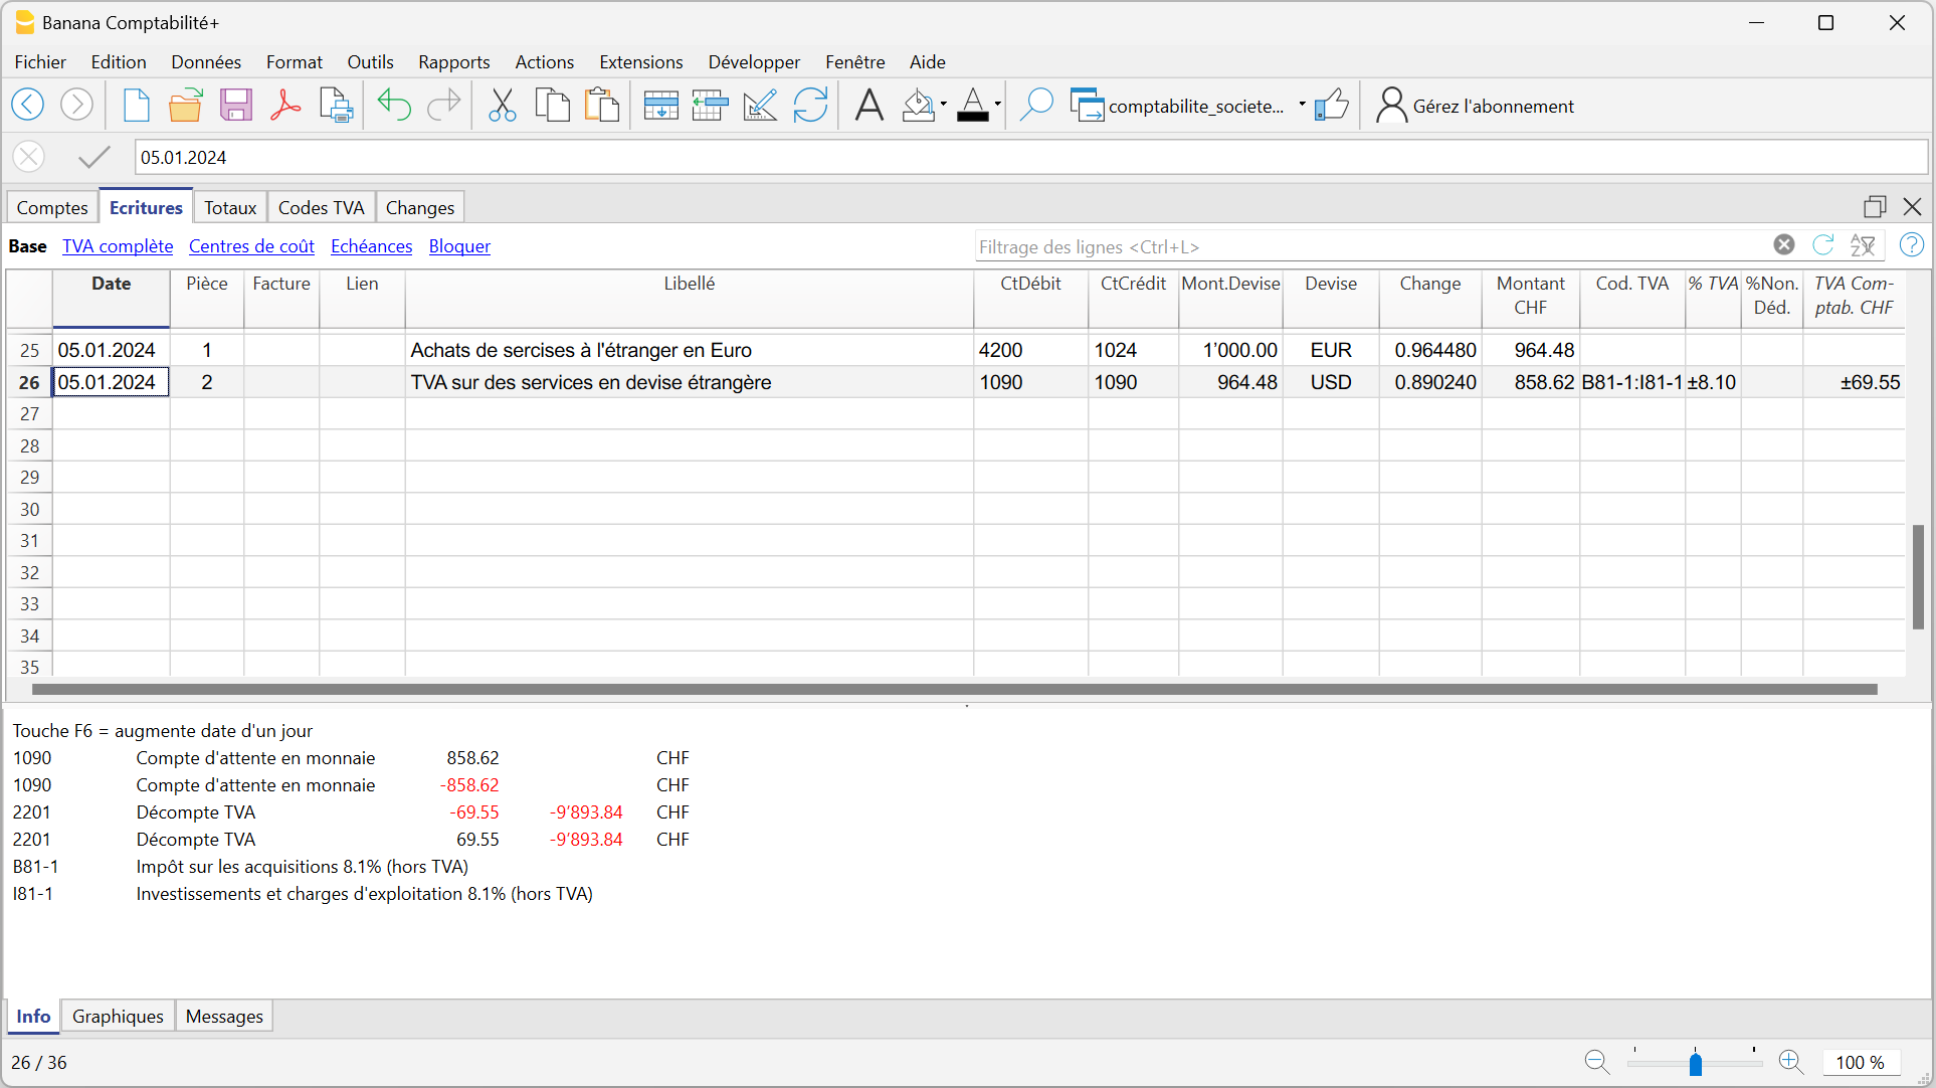Screen dimensions: 1936x1088
Task: Click the zoom slider handle
Action: (1695, 1063)
